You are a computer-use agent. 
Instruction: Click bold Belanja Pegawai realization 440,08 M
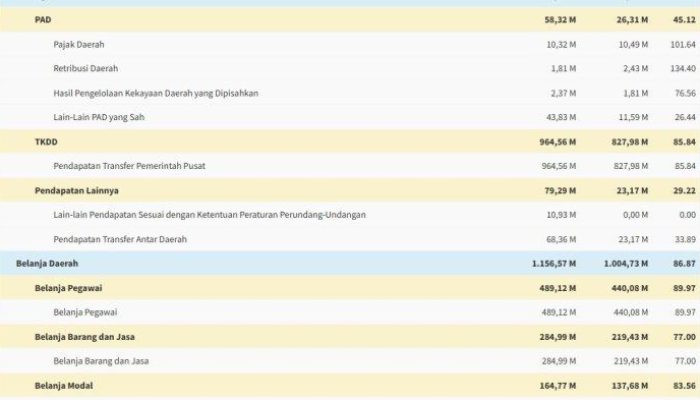(629, 288)
